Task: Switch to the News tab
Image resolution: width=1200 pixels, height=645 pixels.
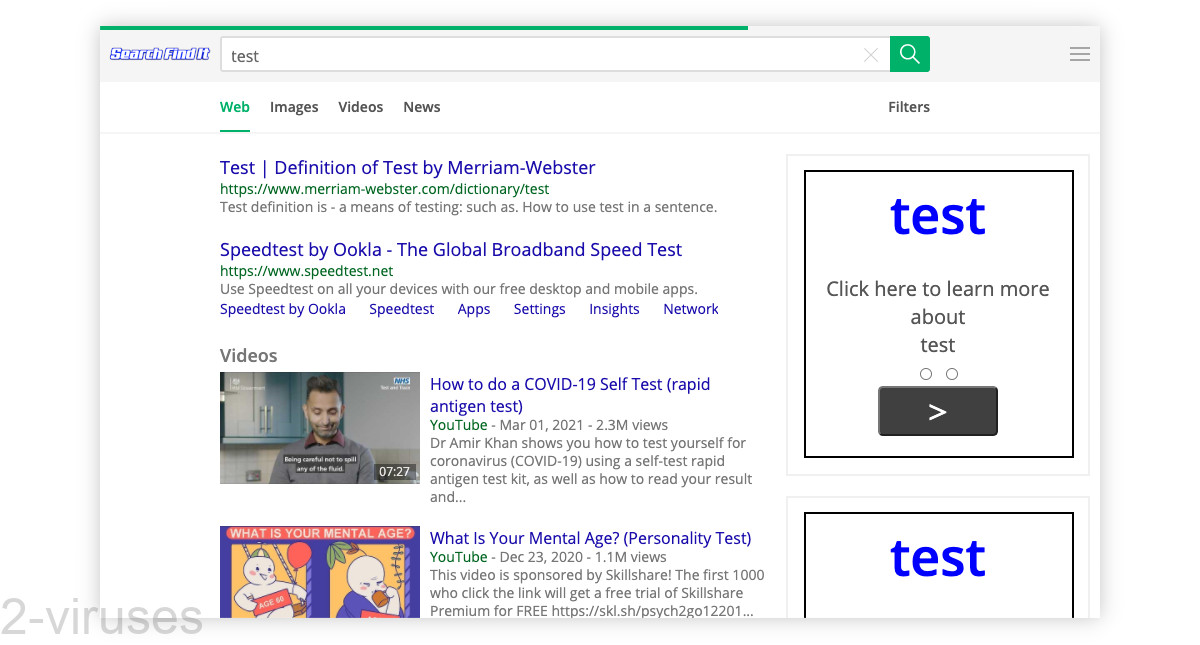Action: (x=421, y=107)
